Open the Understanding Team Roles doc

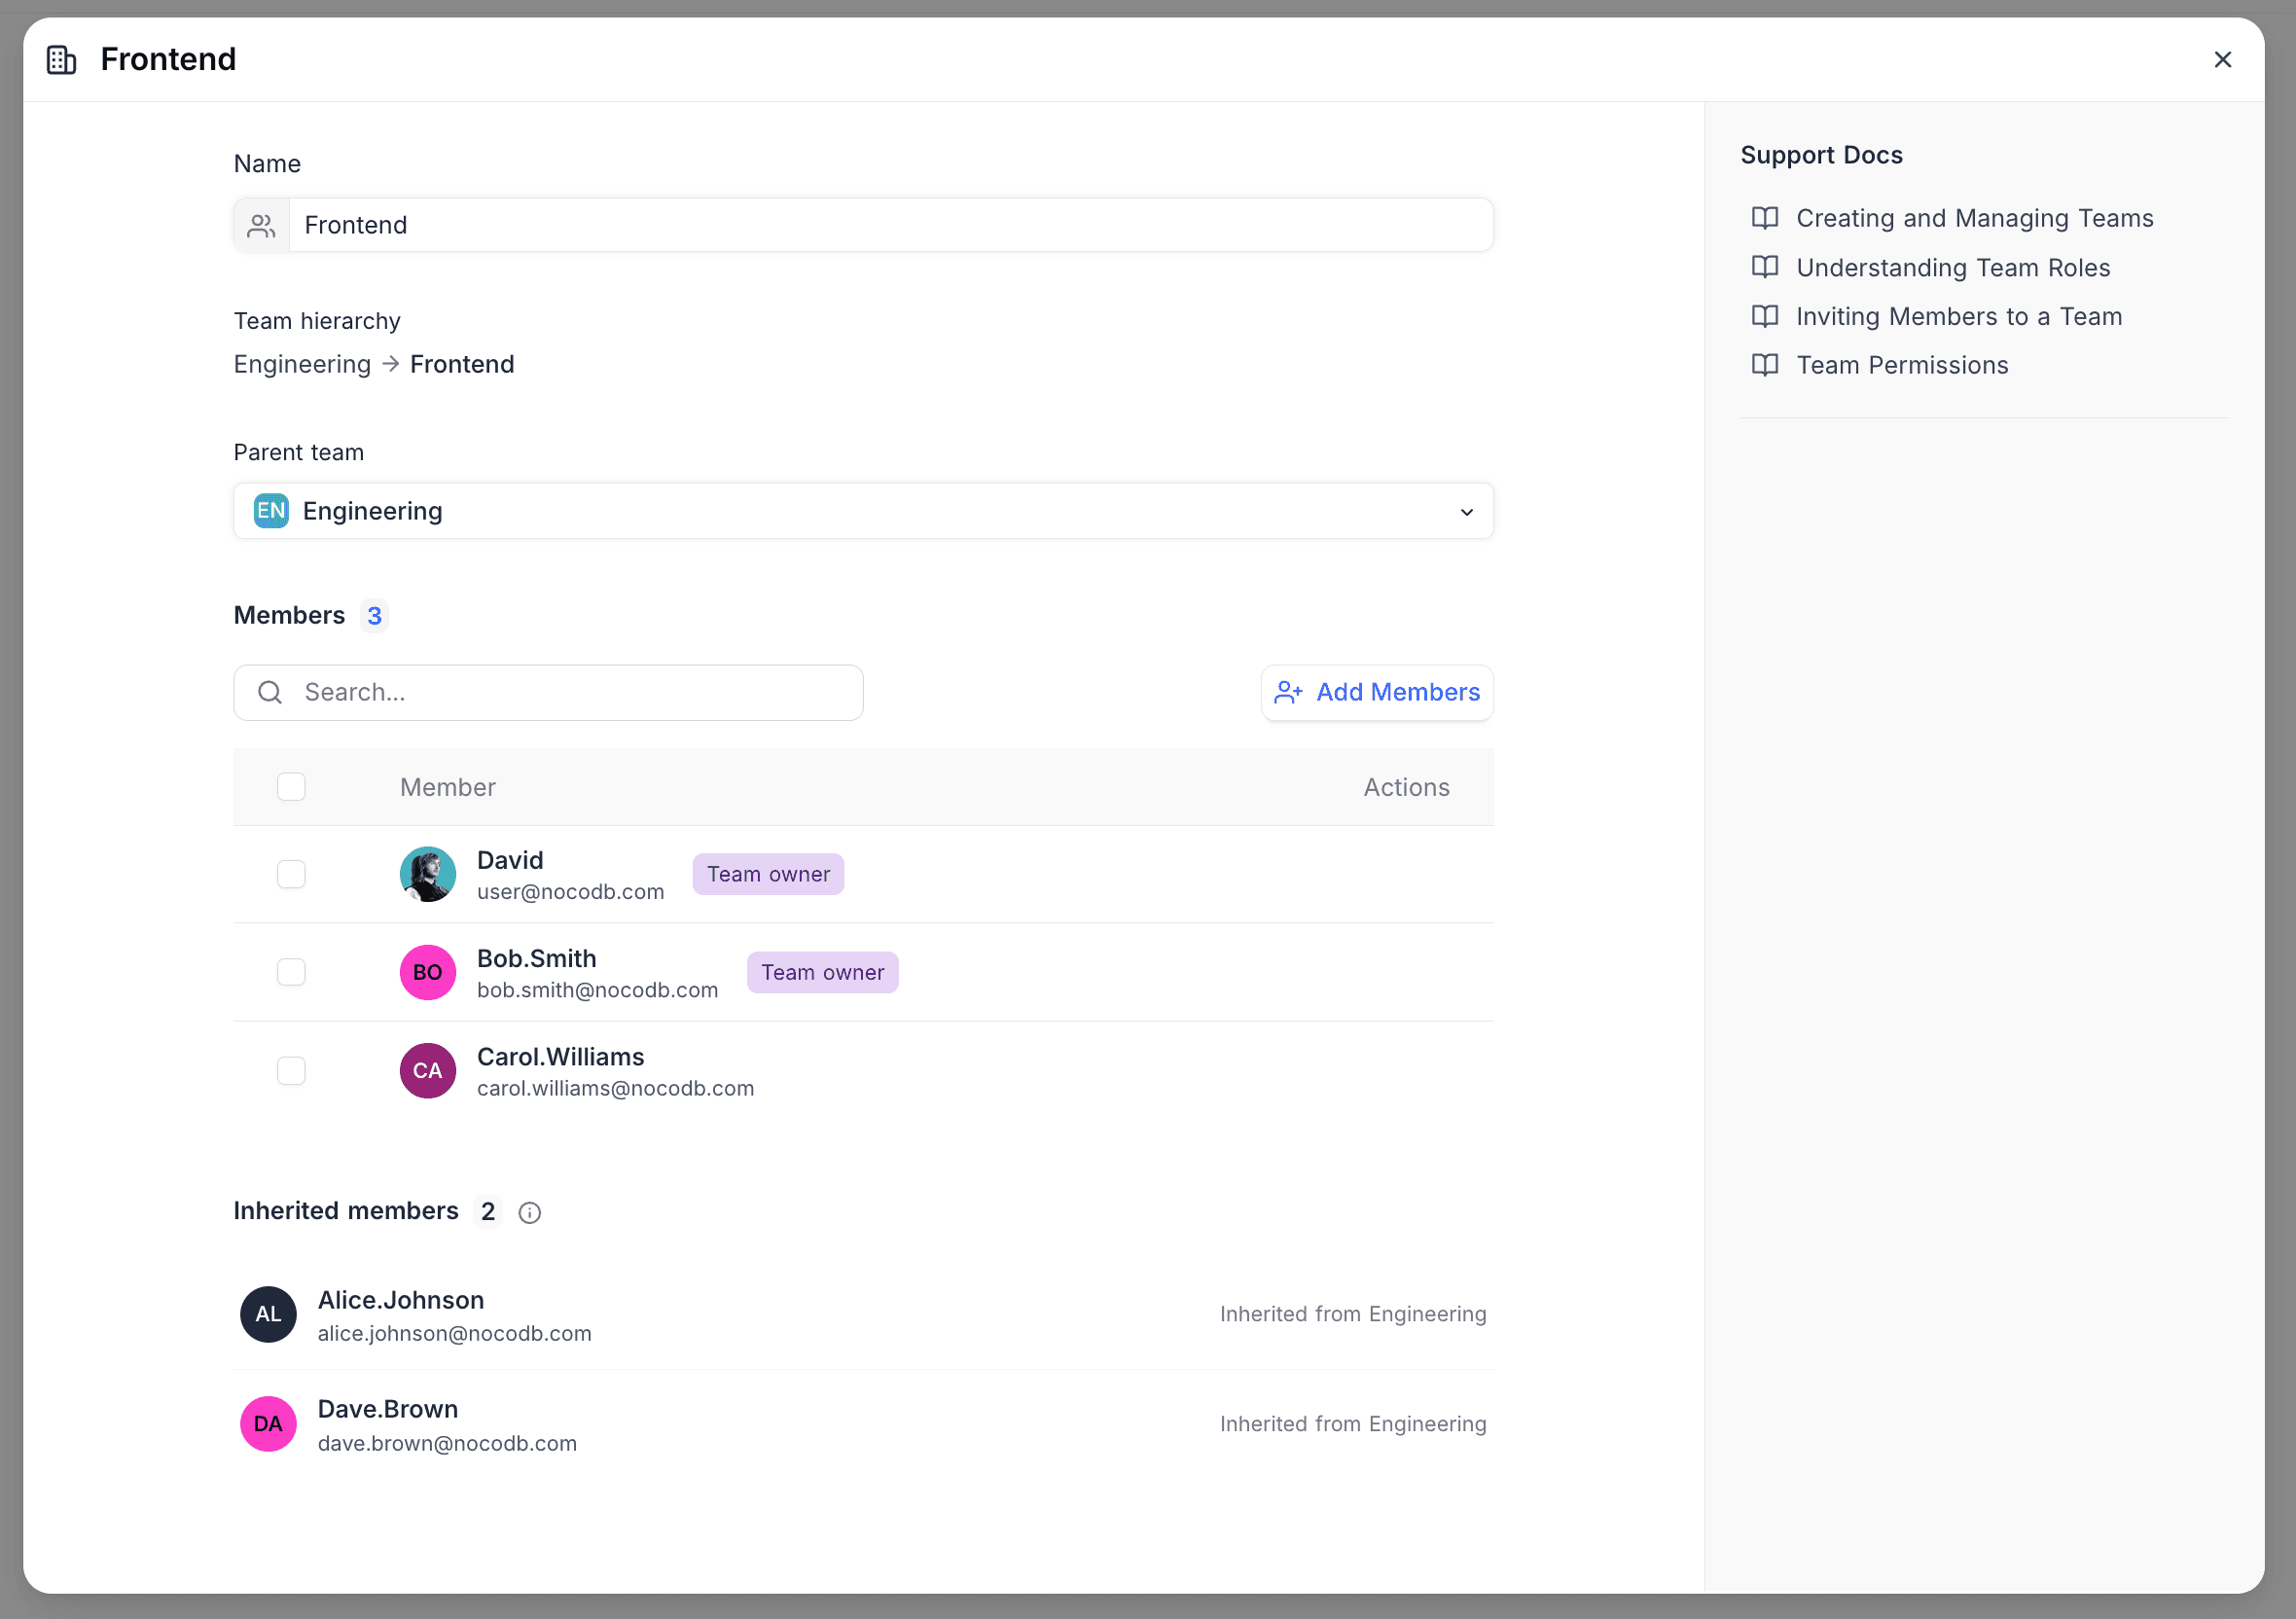coord(1952,268)
